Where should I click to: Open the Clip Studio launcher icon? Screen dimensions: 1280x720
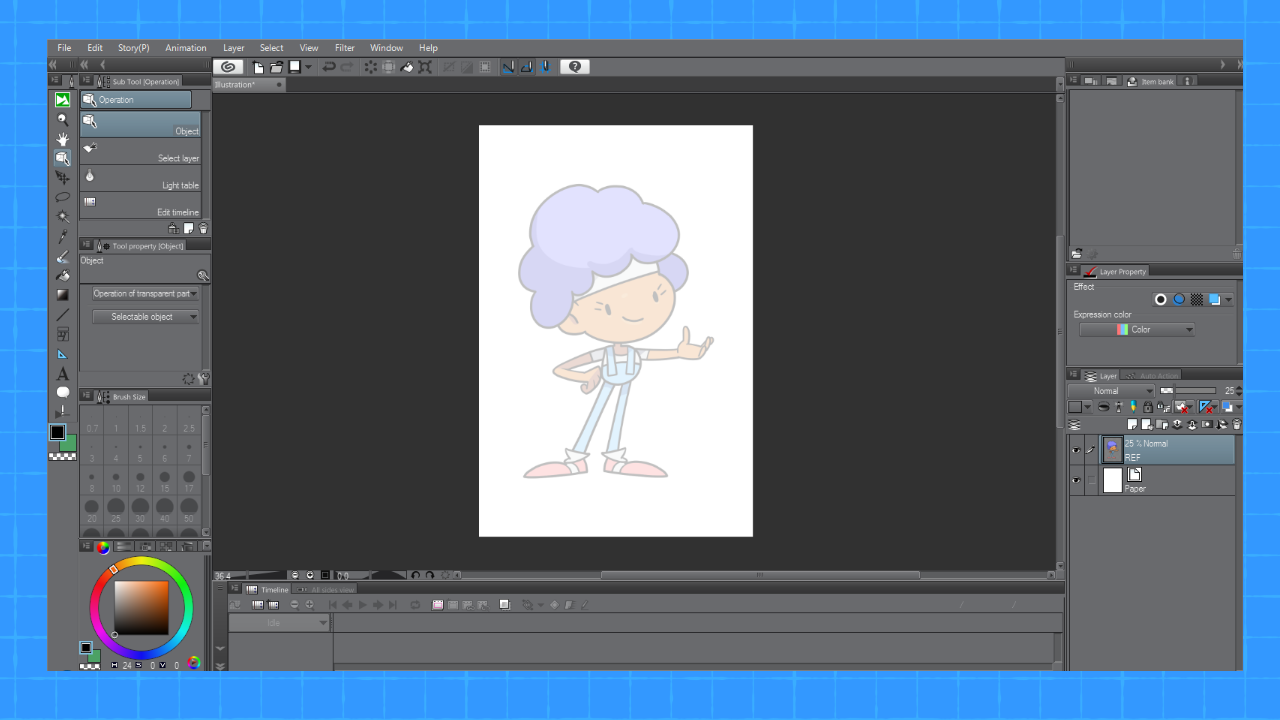tap(228, 67)
